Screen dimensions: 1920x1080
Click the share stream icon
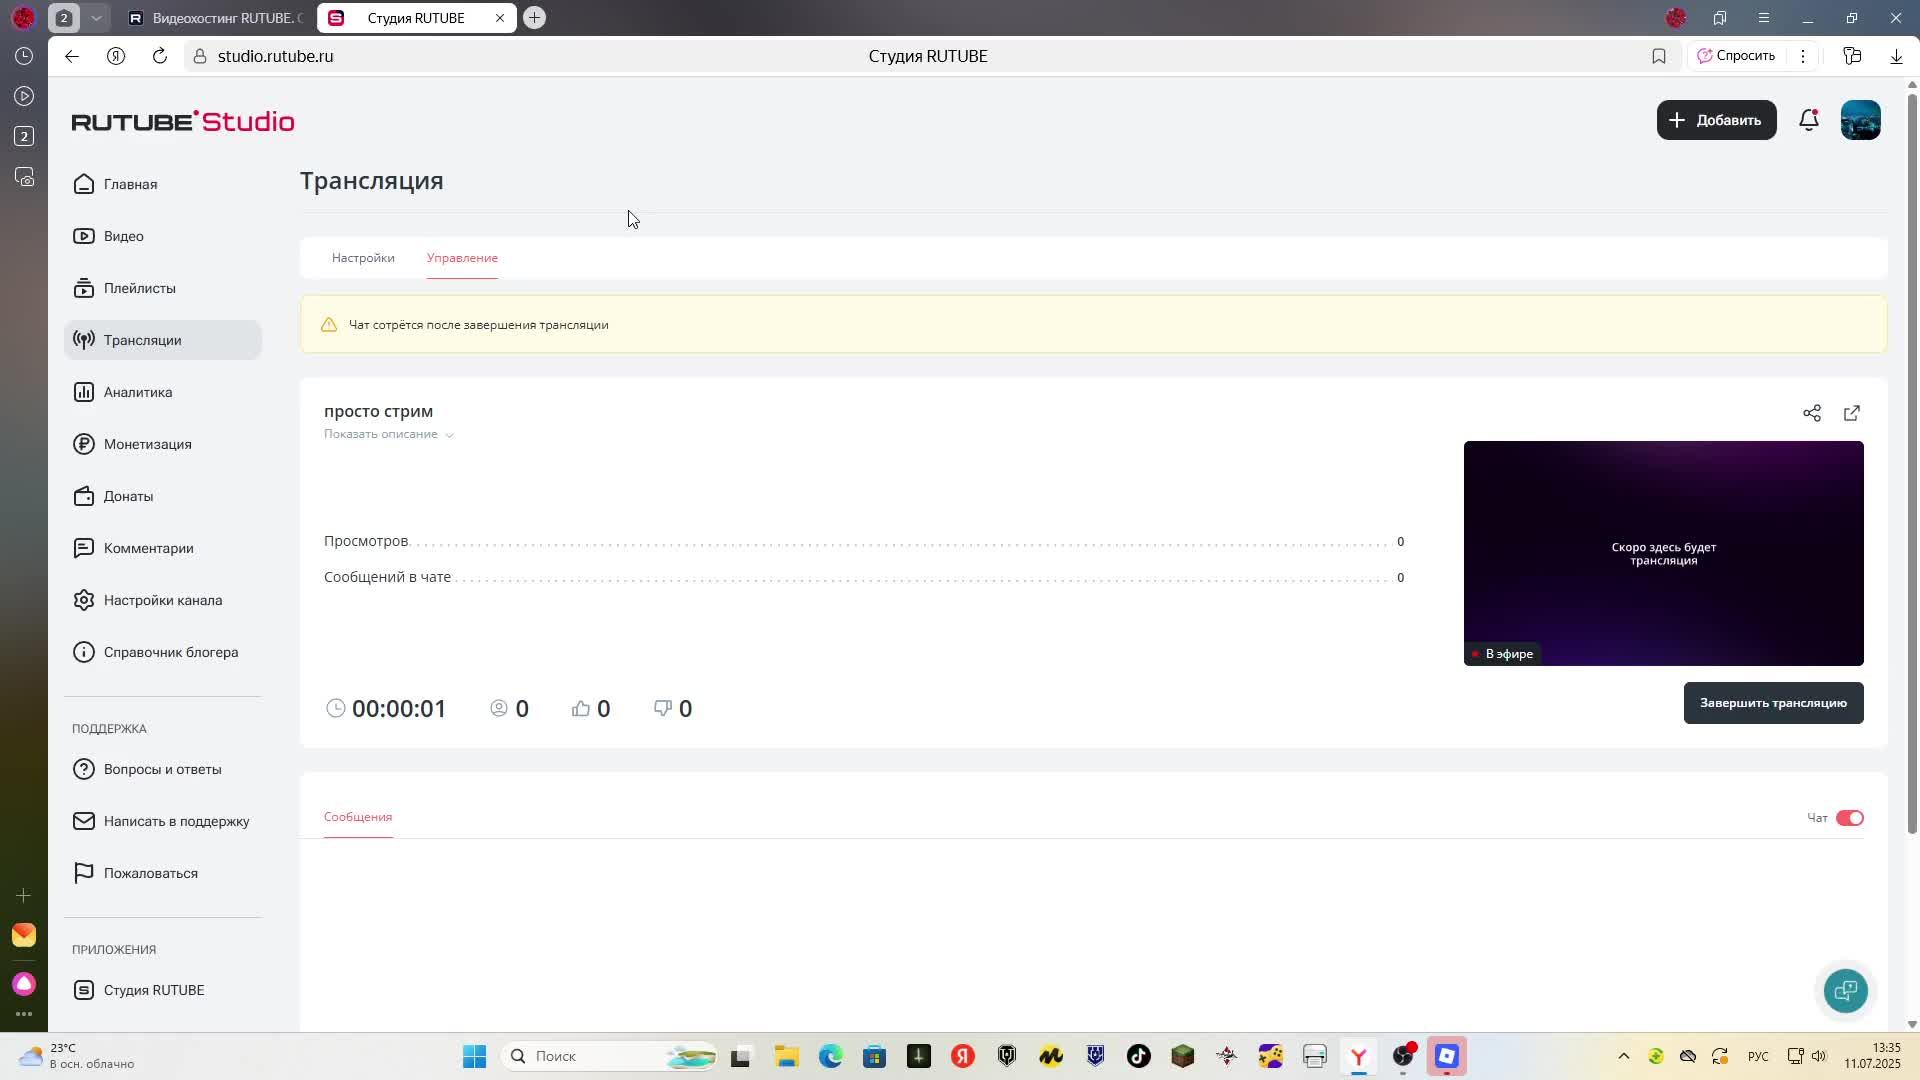[1811, 413]
